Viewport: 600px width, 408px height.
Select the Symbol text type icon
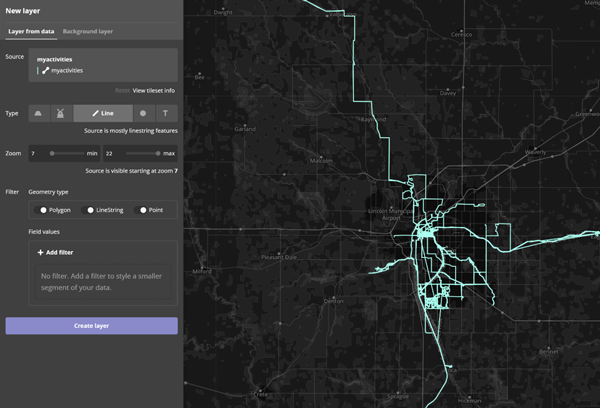tap(165, 113)
